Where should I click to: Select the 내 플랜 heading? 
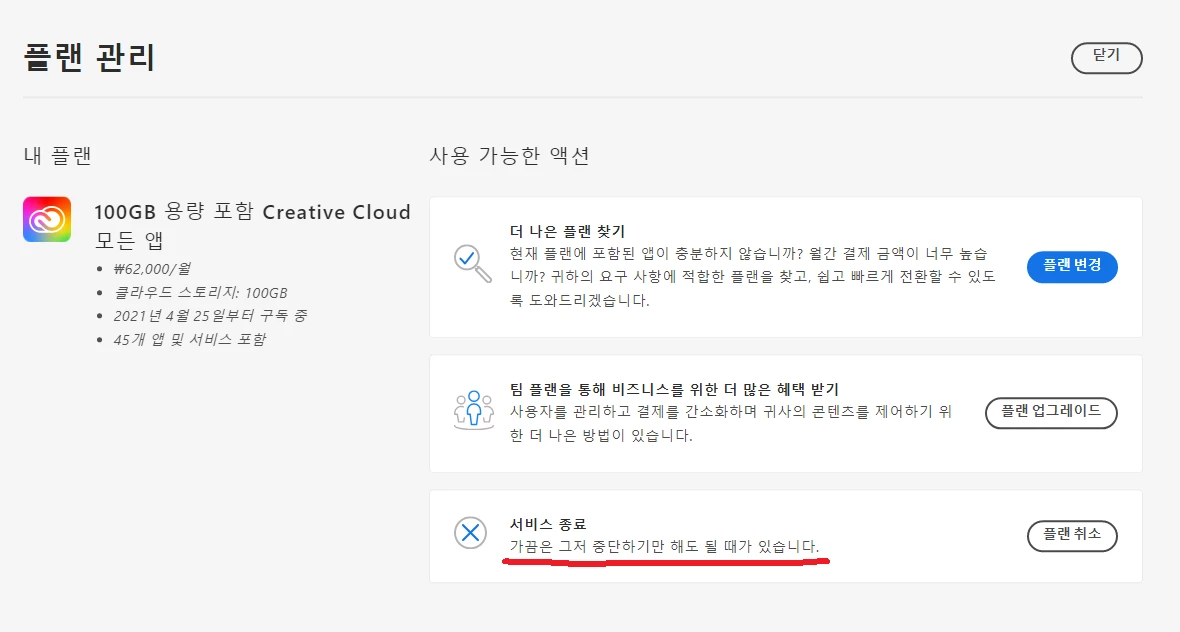(57, 156)
